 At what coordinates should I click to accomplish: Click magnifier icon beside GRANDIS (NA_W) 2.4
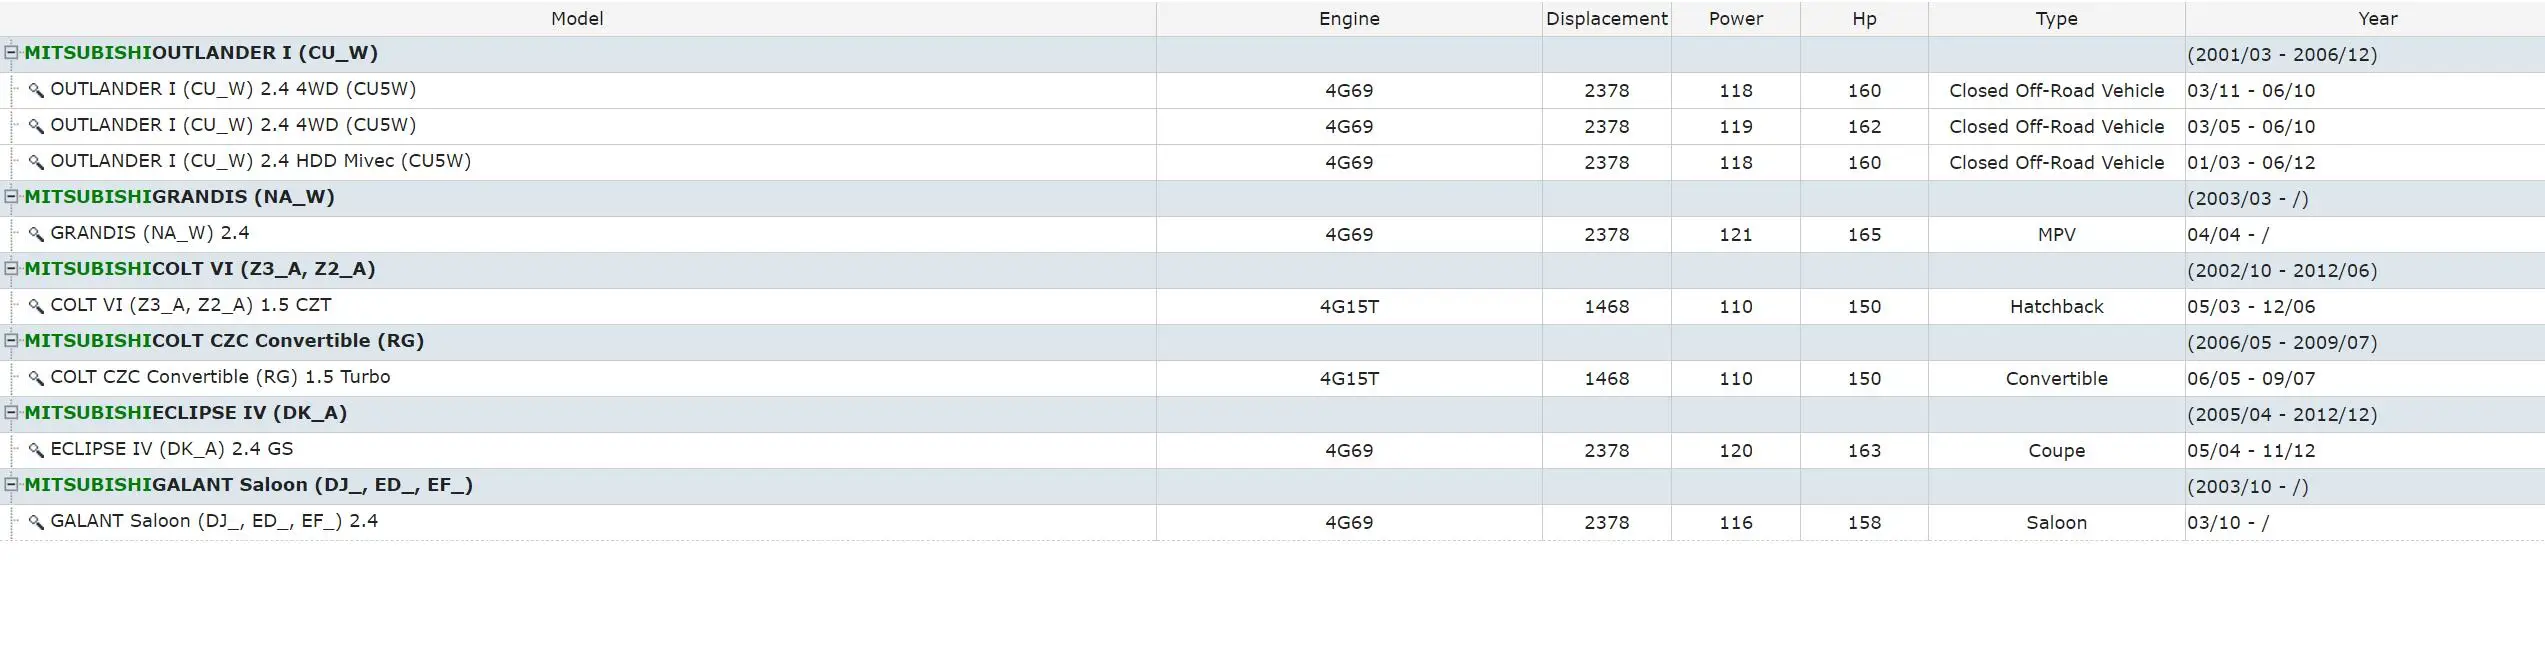pos(36,234)
